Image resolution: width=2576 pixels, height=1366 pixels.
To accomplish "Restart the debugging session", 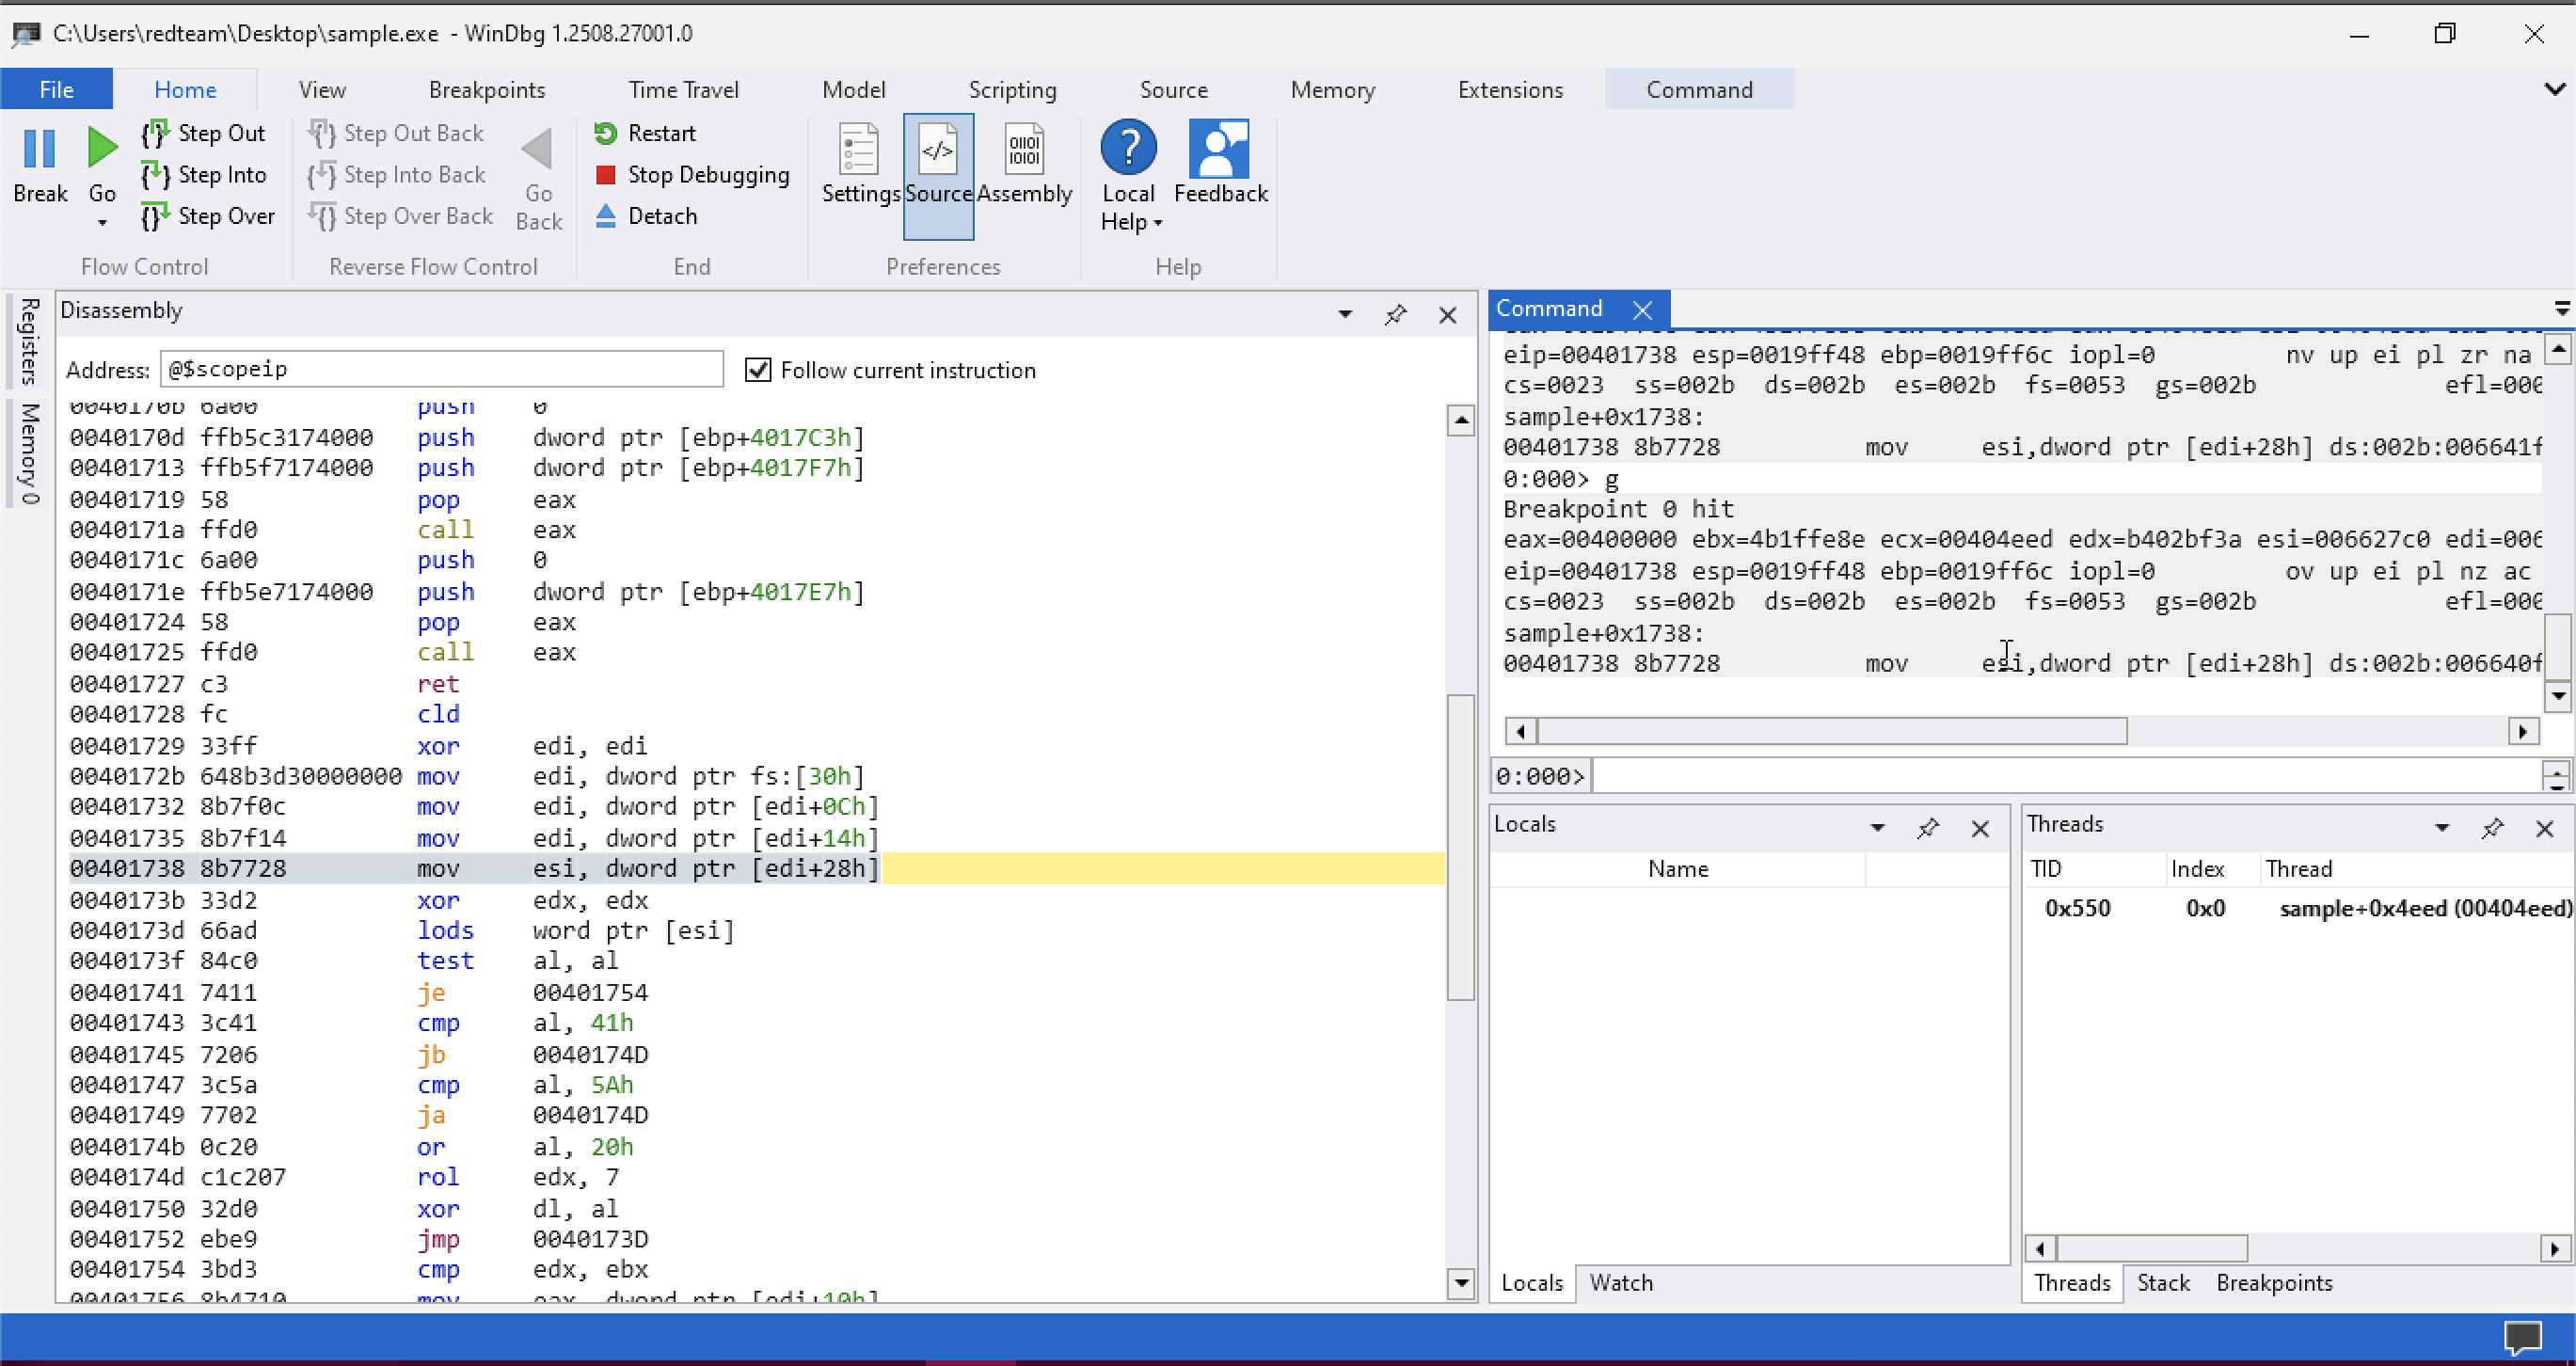I will pos(645,133).
